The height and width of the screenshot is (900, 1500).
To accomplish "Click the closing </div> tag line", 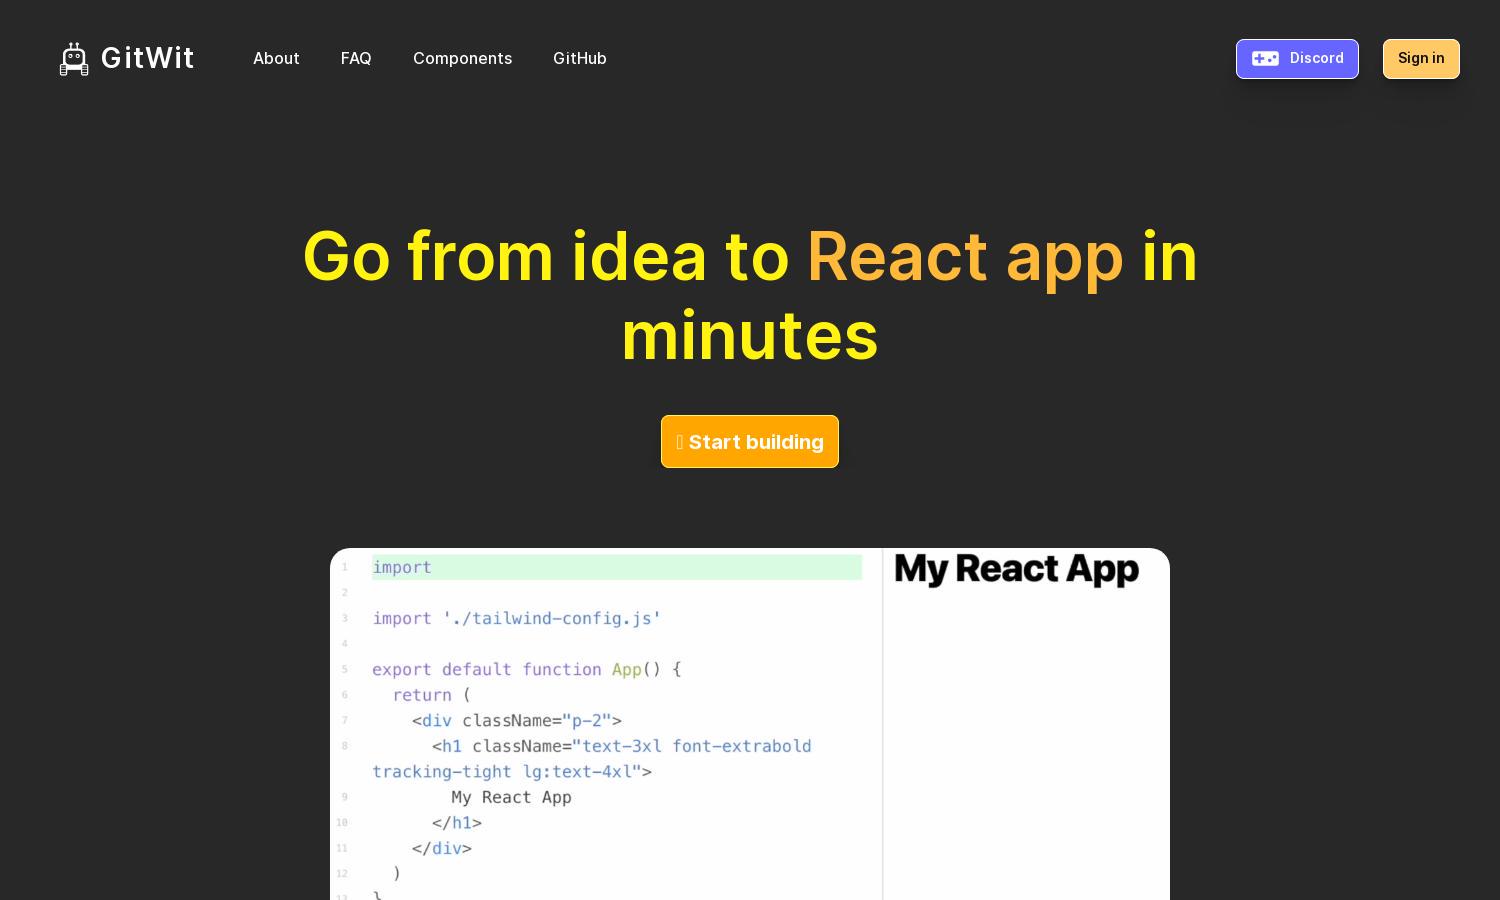I will tap(442, 848).
